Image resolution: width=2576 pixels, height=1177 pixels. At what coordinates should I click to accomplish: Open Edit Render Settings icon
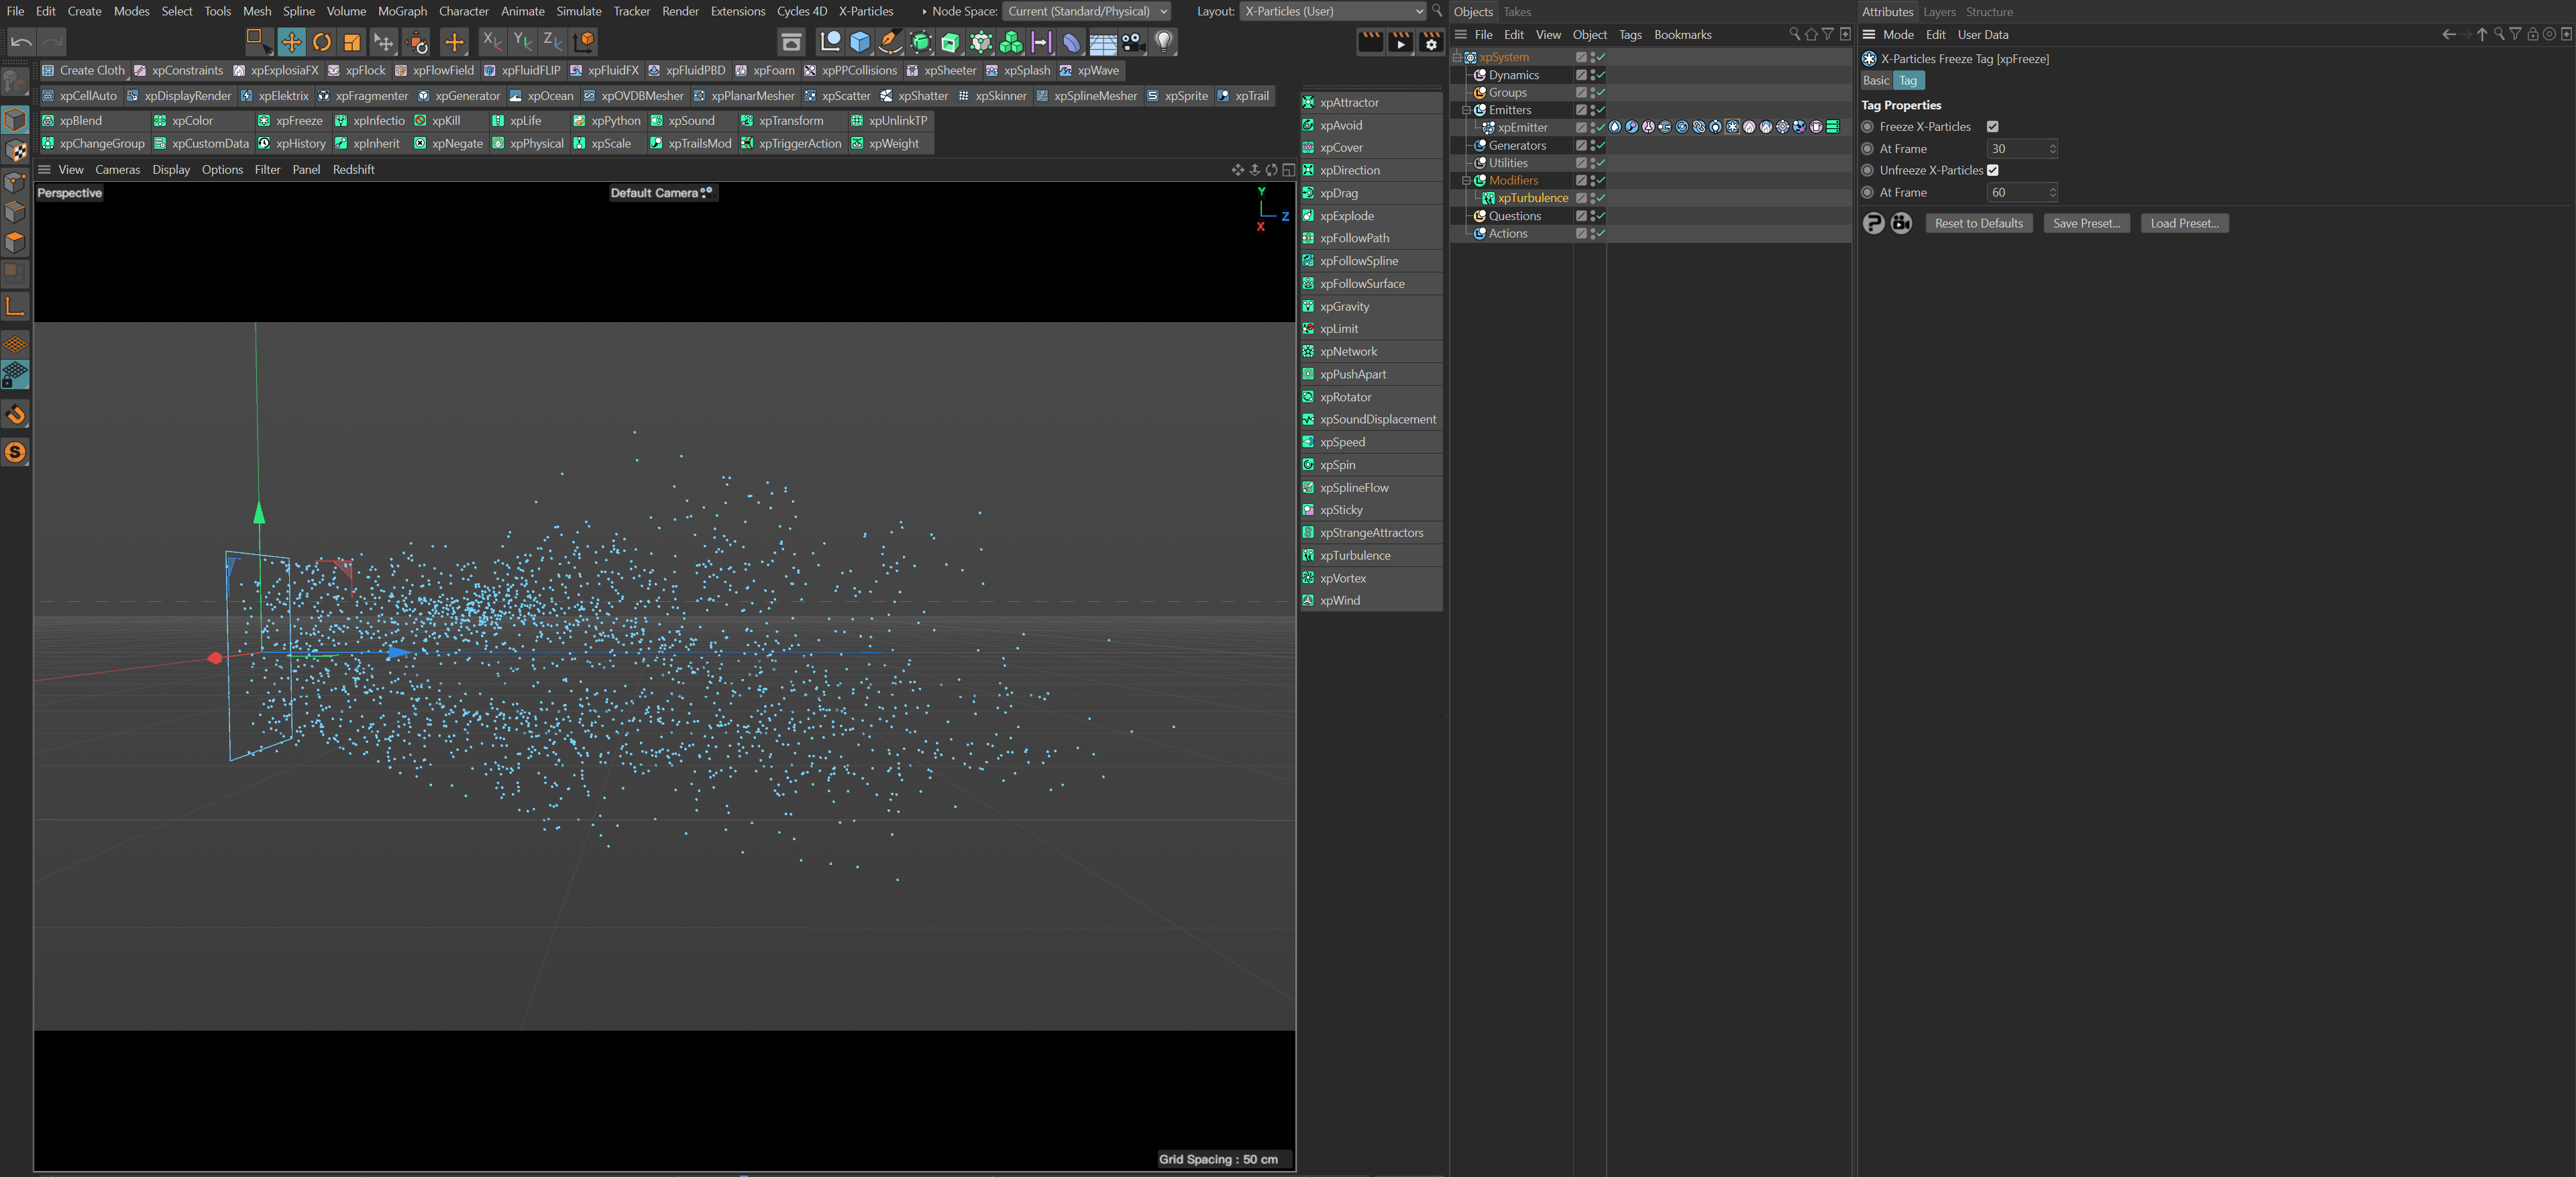click(x=1431, y=42)
